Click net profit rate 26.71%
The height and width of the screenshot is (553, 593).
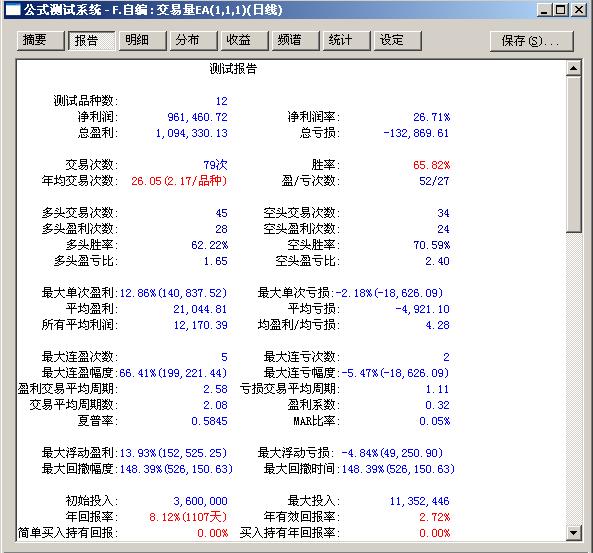tap(432, 117)
